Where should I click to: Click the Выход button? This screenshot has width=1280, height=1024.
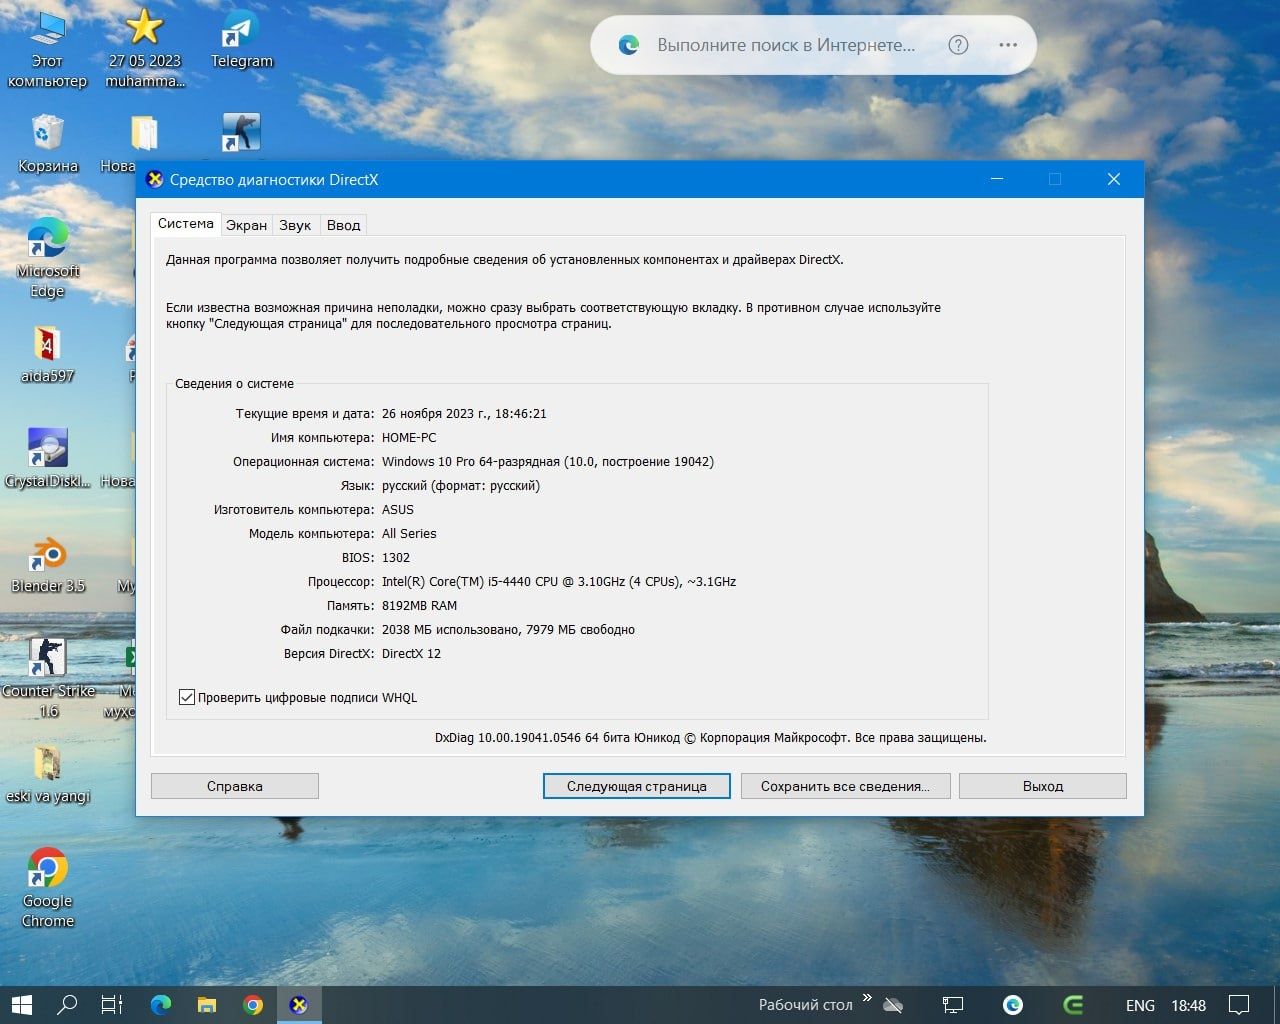point(1043,786)
